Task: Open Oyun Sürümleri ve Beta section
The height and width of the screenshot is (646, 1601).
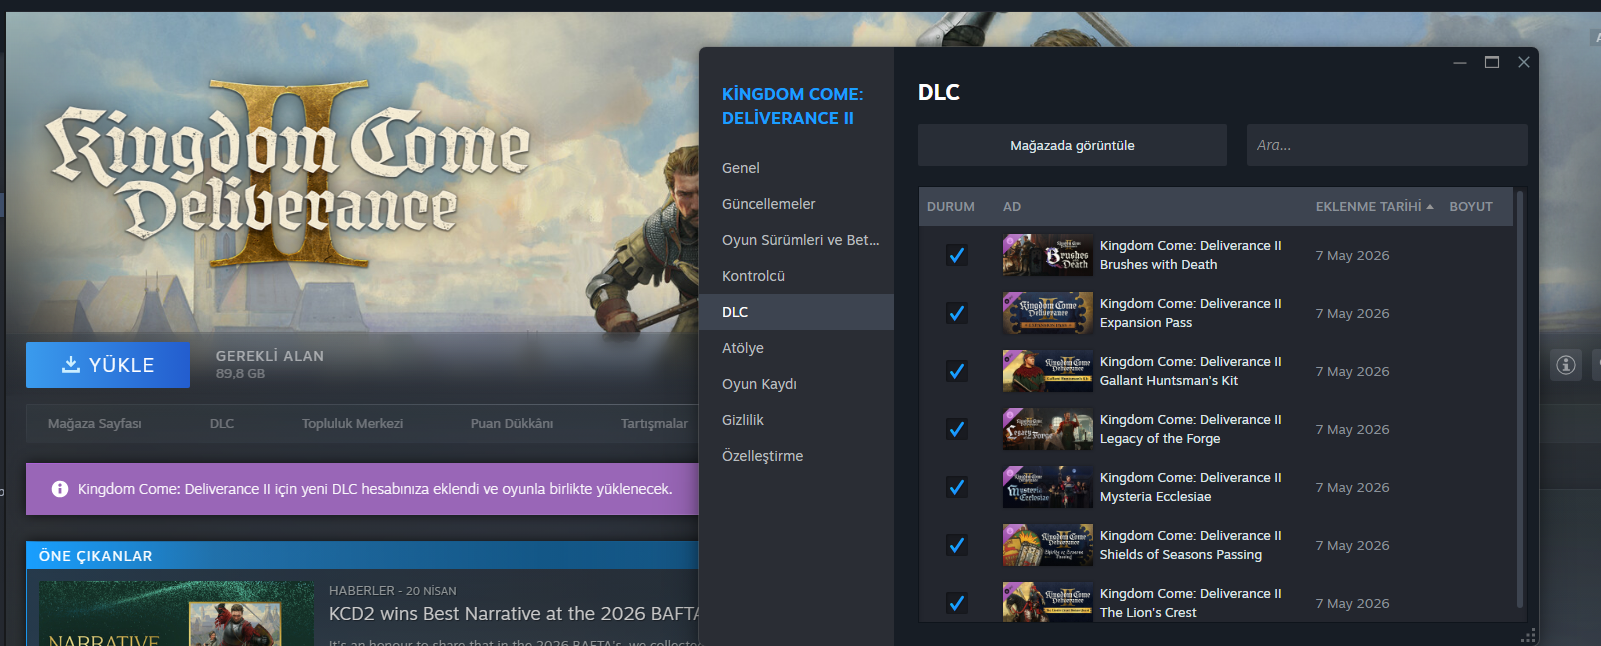Action: (796, 240)
